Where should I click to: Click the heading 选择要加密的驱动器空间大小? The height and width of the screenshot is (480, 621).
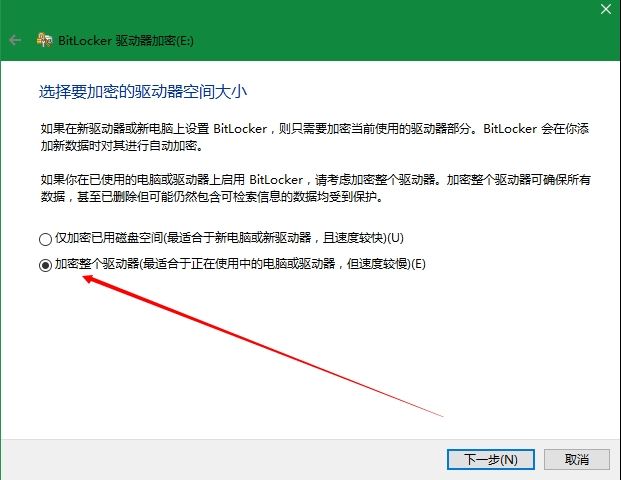pos(143,91)
